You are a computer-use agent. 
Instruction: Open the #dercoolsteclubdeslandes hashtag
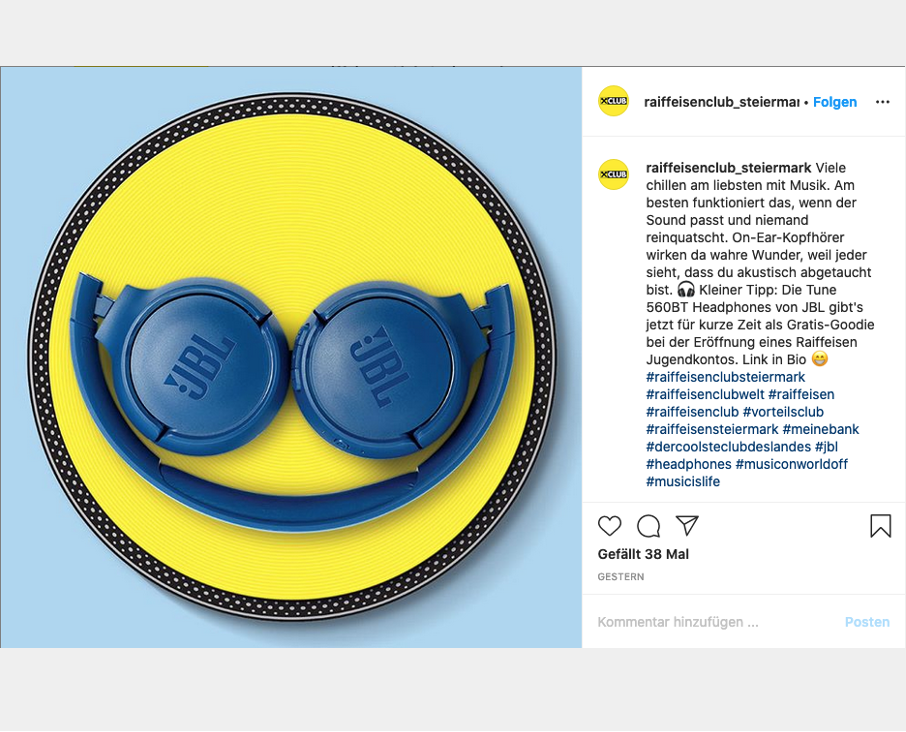click(729, 447)
